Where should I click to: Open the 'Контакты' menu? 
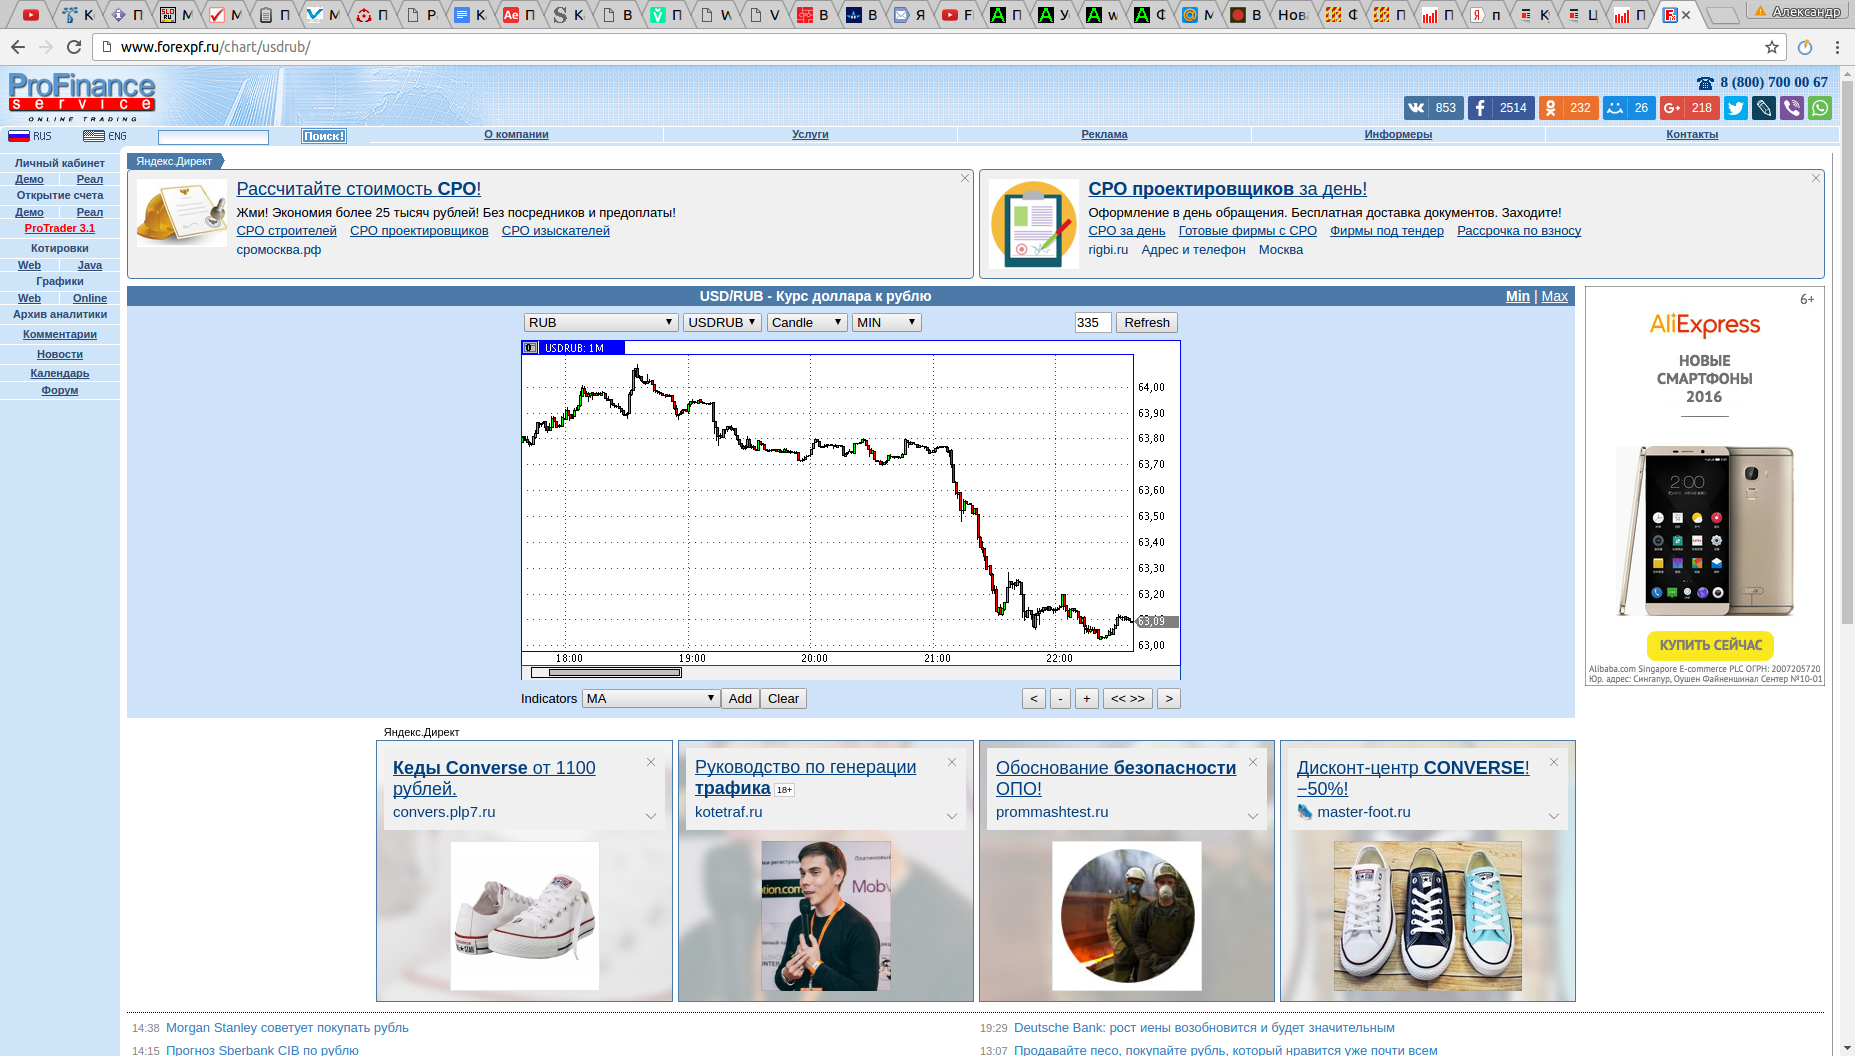click(1692, 134)
